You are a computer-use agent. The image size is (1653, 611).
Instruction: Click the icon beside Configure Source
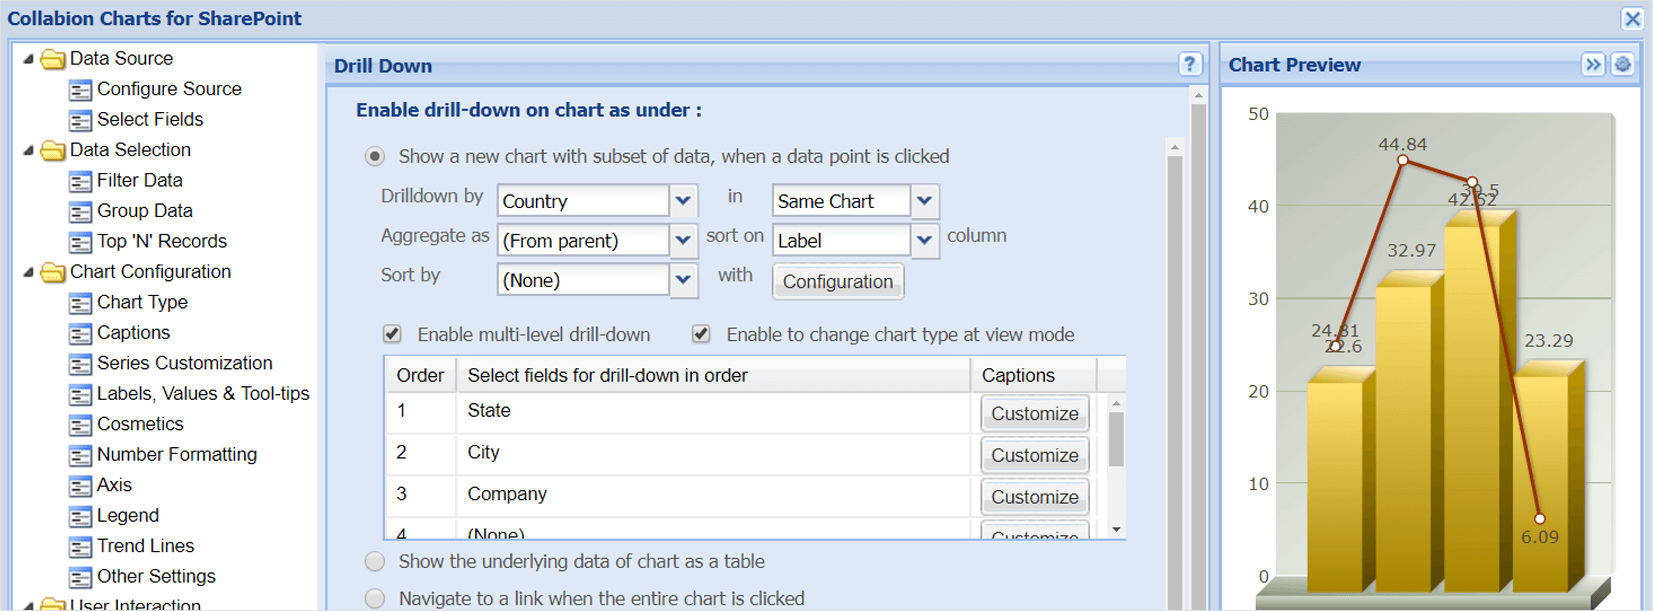pyautogui.click(x=80, y=90)
